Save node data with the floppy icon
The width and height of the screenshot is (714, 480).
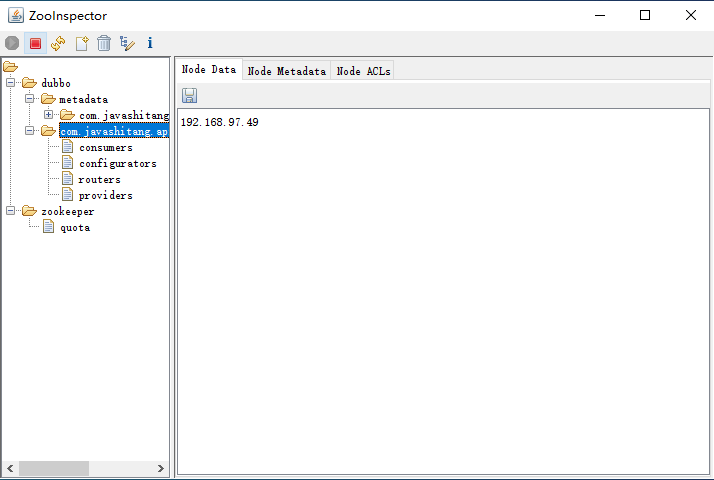(189, 95)
